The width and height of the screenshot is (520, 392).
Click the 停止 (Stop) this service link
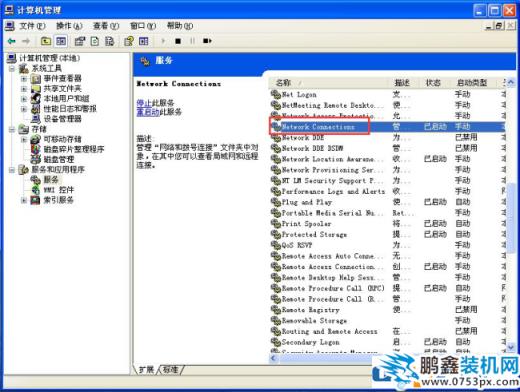[144, 103]
